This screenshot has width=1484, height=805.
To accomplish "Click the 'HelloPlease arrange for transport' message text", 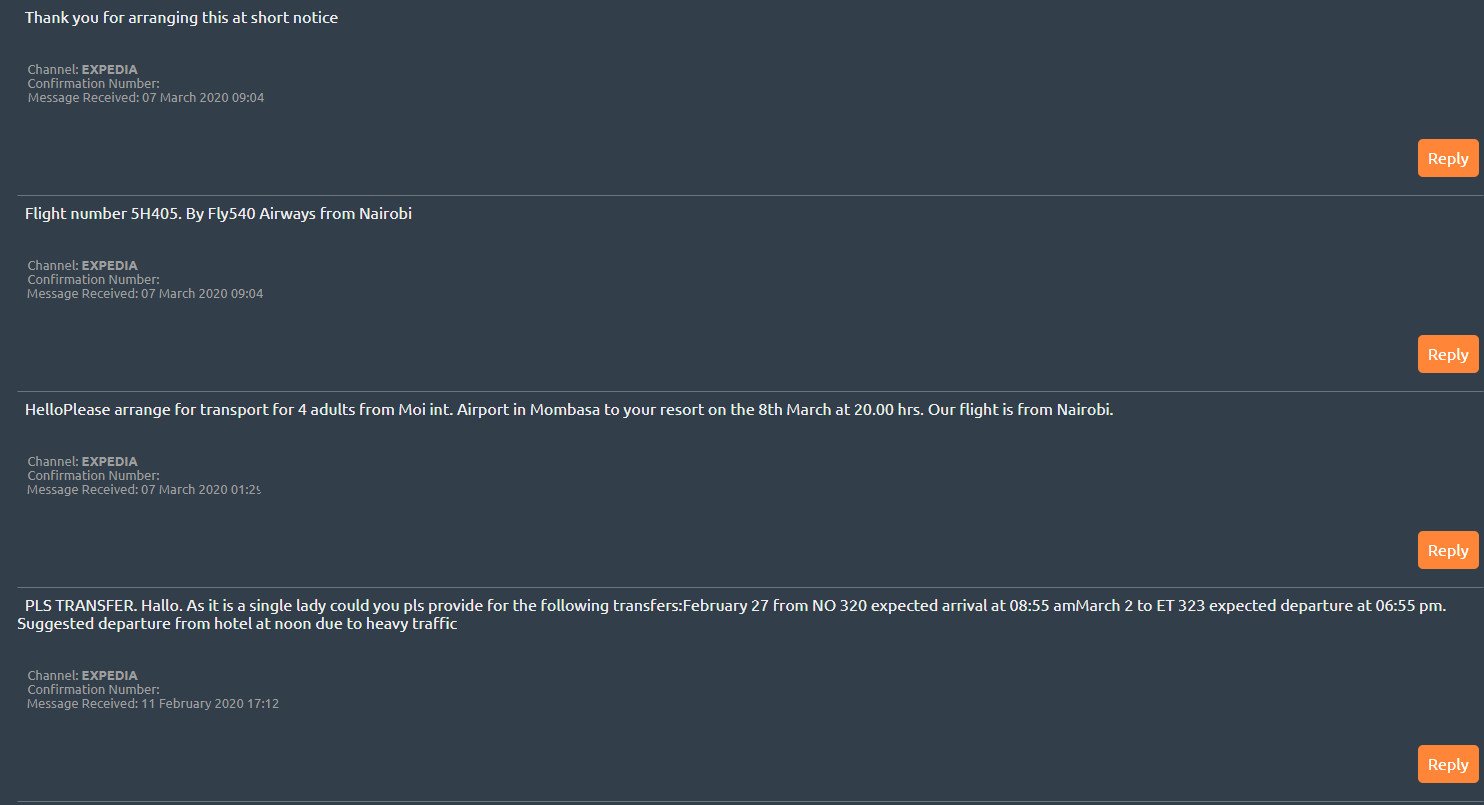I will pyautogui.click(x=568, y=410).
